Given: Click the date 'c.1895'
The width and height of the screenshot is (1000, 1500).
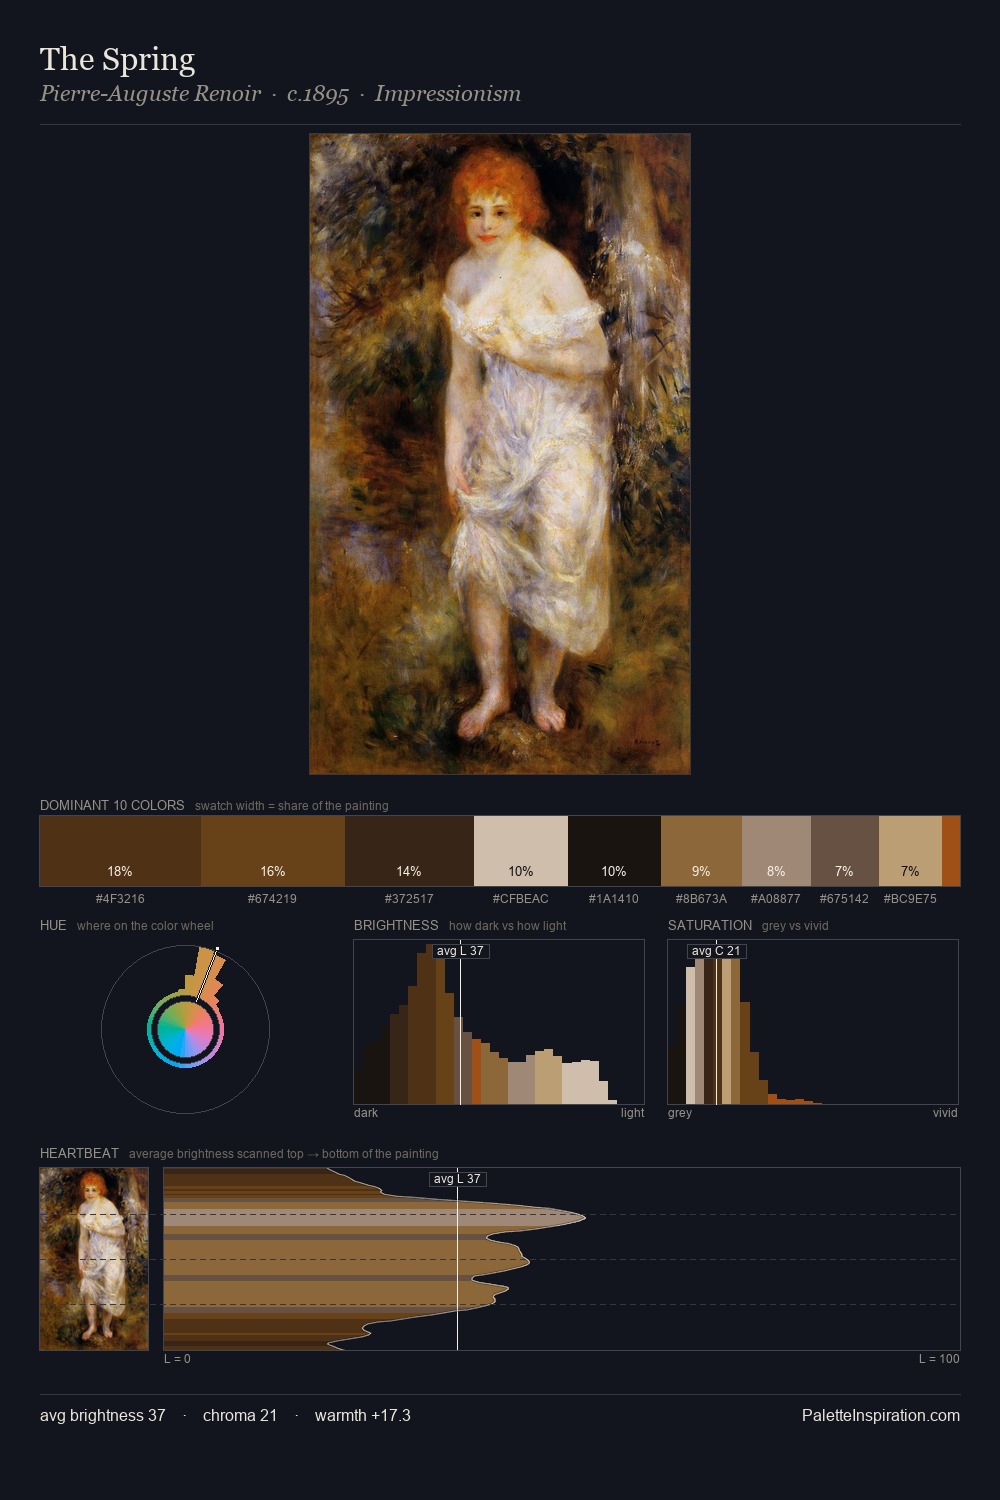Looking at the screenshot, I should (318, 94).
